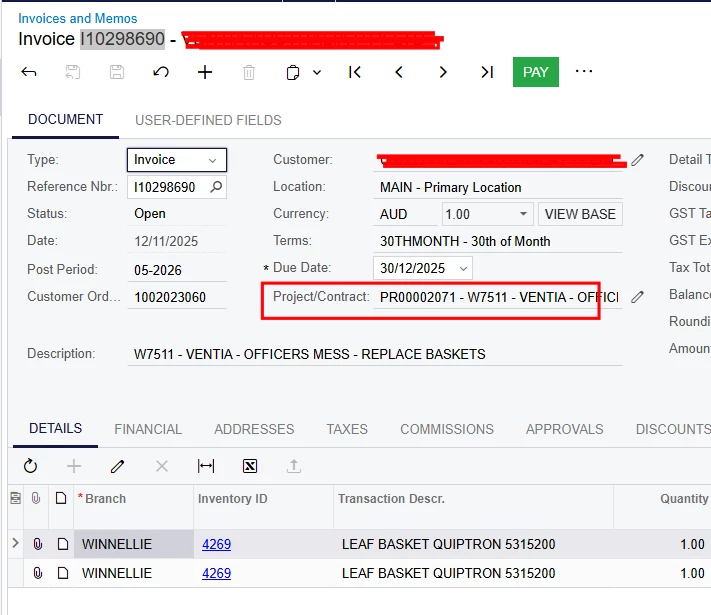Viewport: 711px width, 615px height.
Task: Go to the next record
Action: pos(443,72)
